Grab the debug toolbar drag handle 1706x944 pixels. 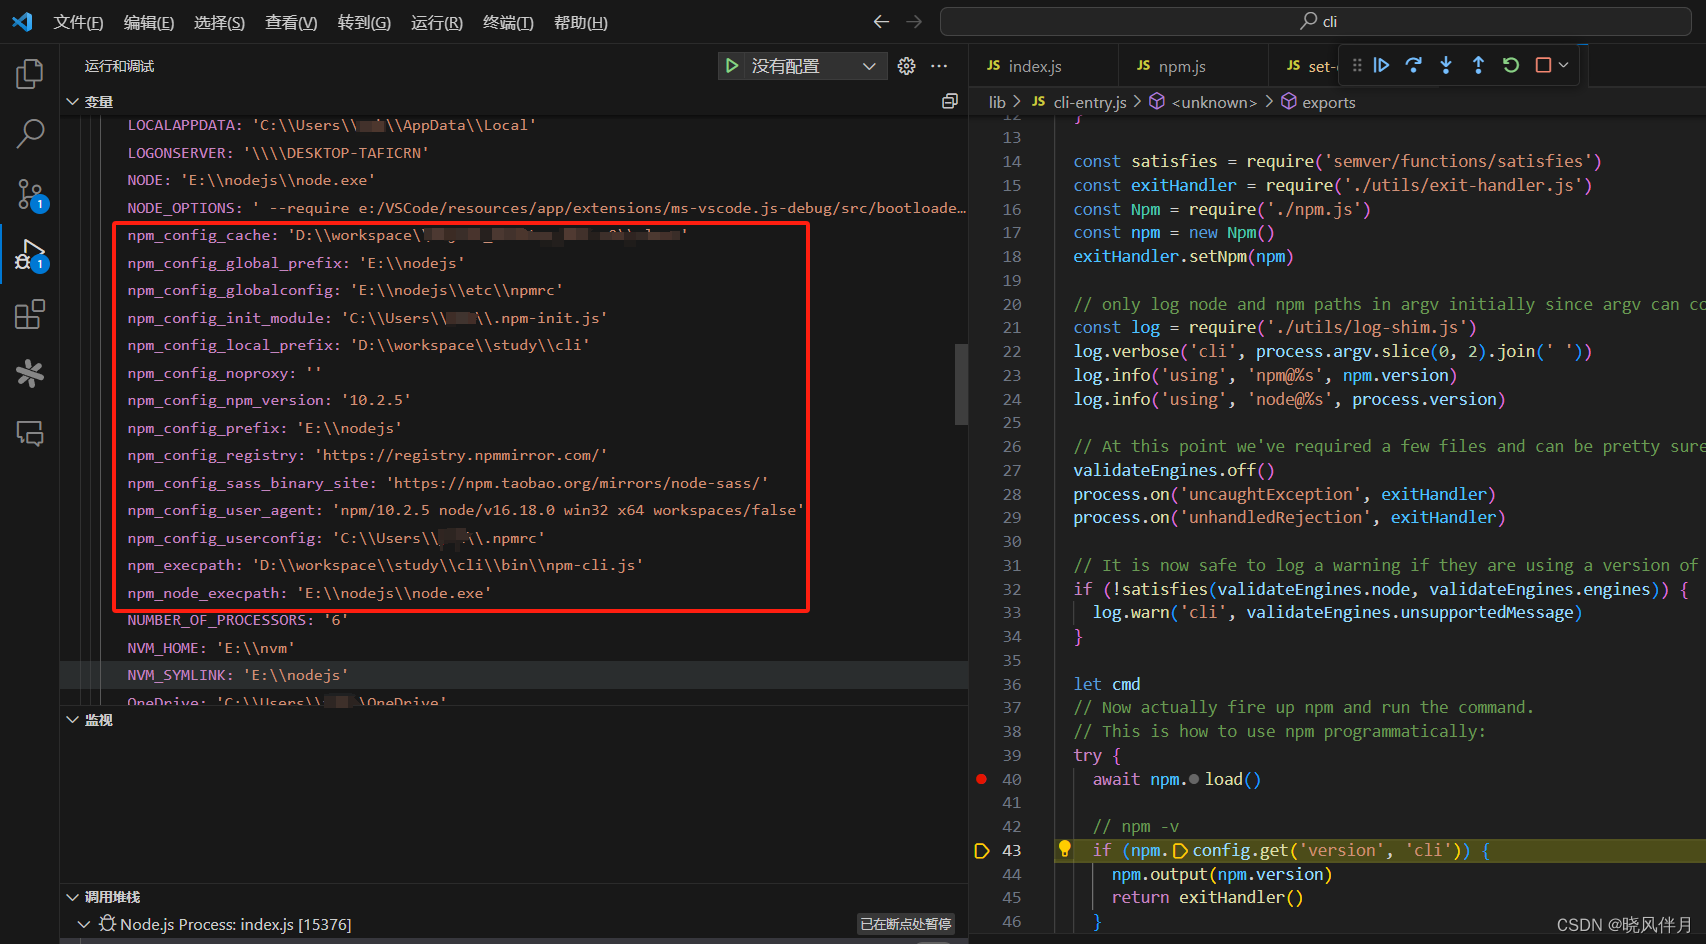pos(1357,65)
